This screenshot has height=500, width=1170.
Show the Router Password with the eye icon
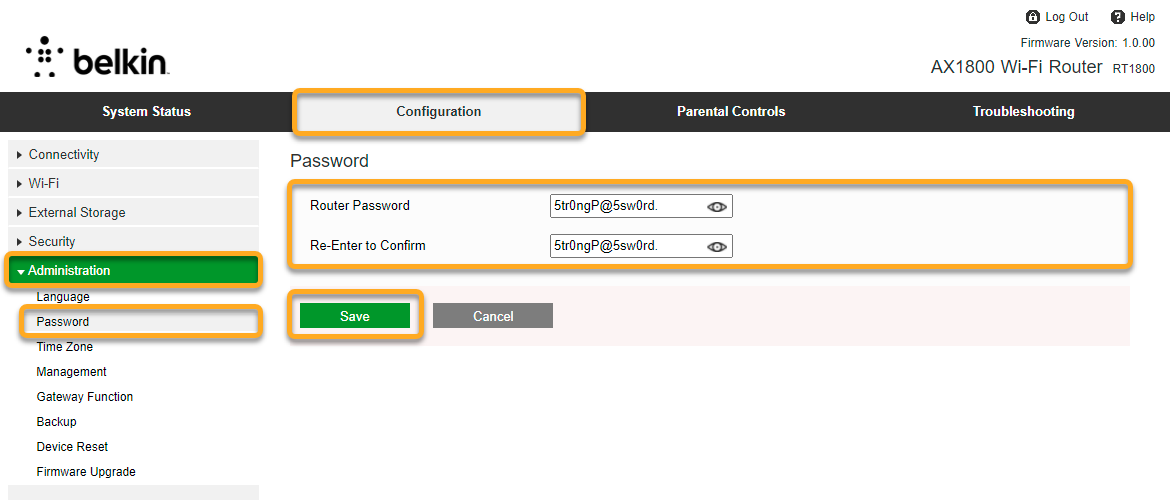point(717,207)
